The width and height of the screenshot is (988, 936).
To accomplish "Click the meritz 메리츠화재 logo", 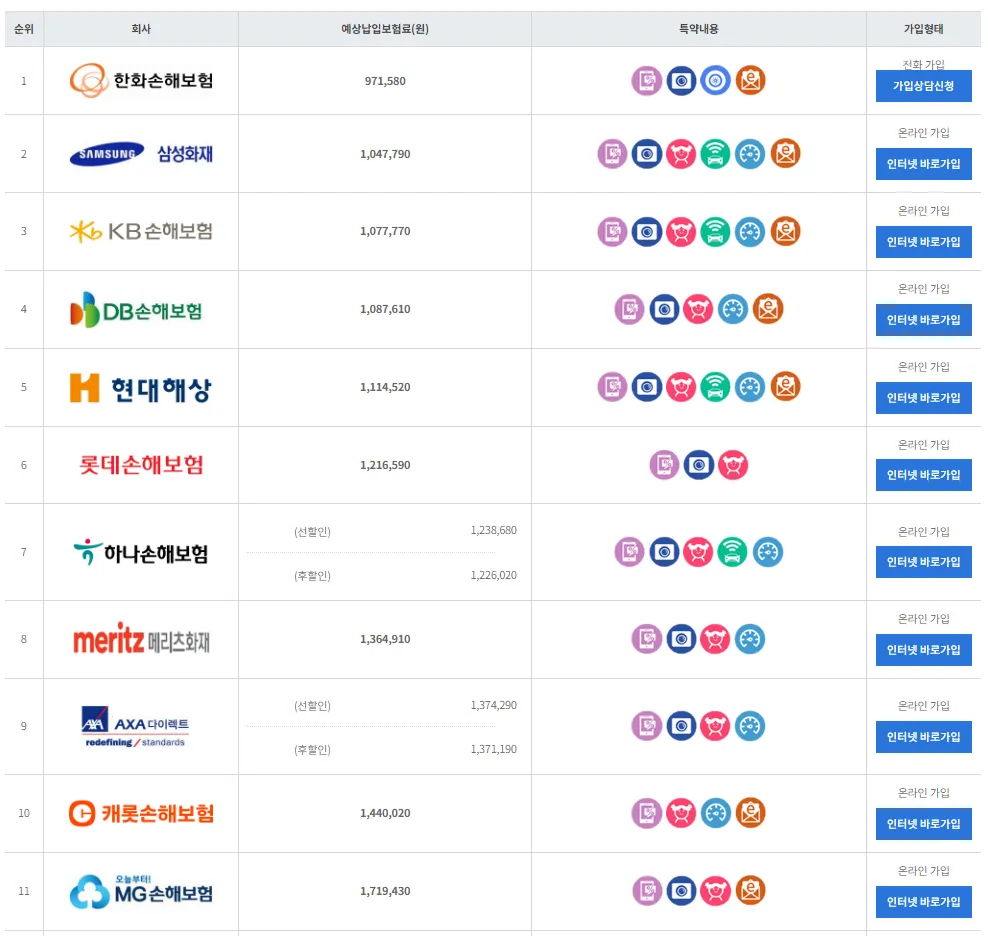I will (142, 640).
